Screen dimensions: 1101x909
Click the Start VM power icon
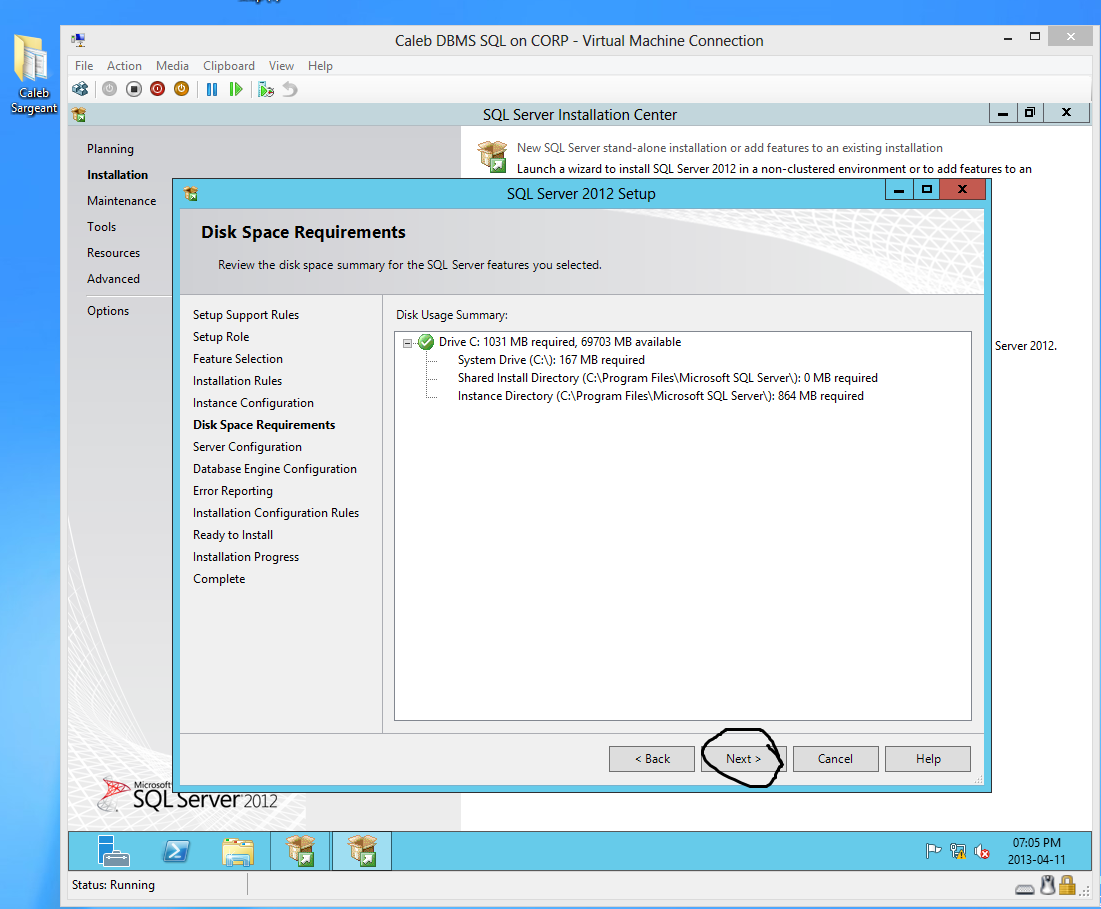(x=110, y=89)
